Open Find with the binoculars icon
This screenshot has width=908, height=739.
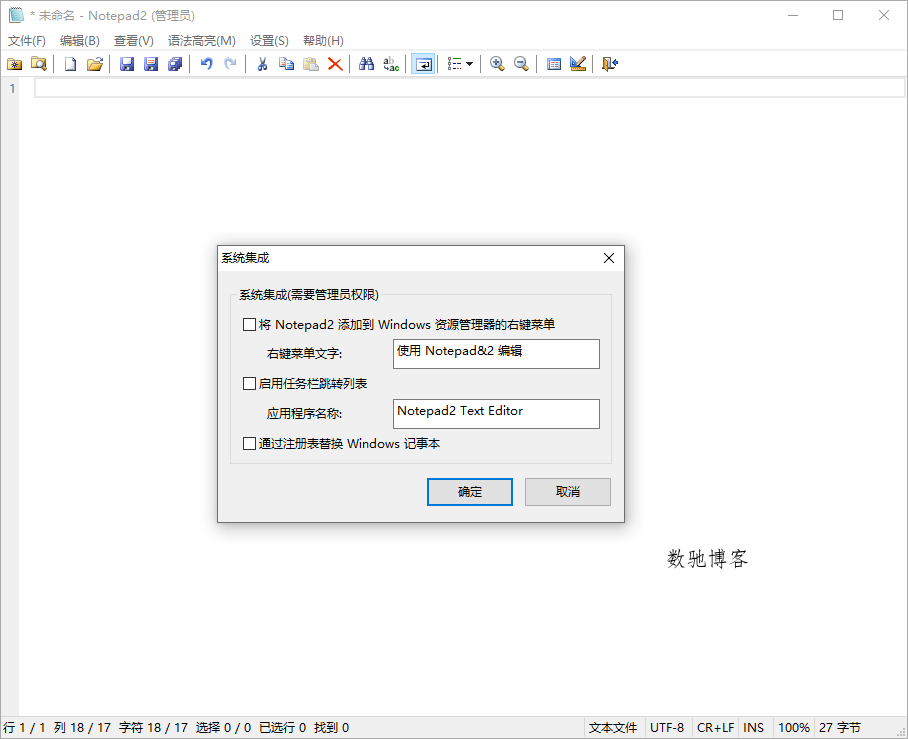[367, 64]
